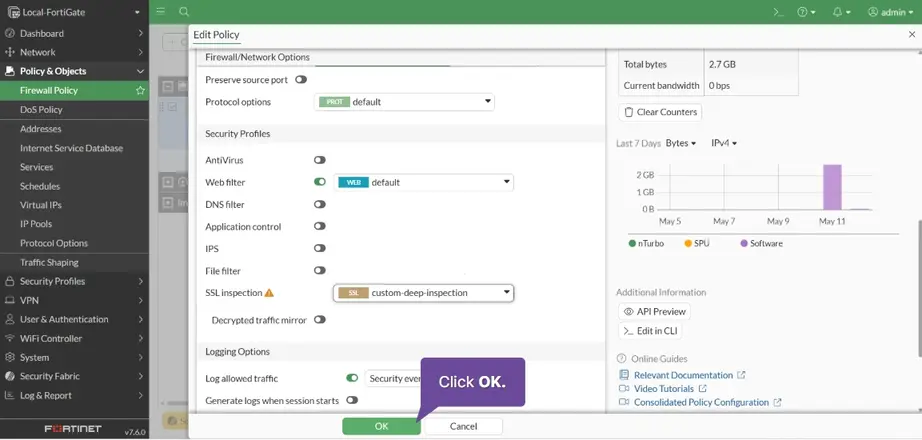922x440 pixels.
Task: Click the System gear icon
Action: pos(9,357)
